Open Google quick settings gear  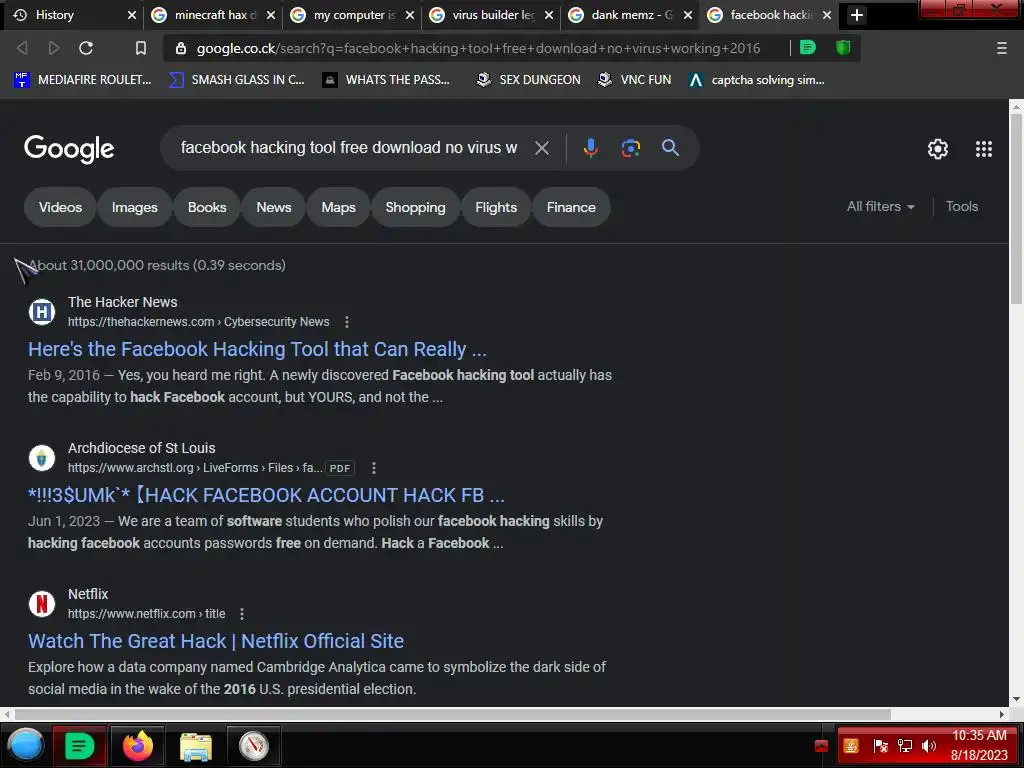[x=938, y=149]
